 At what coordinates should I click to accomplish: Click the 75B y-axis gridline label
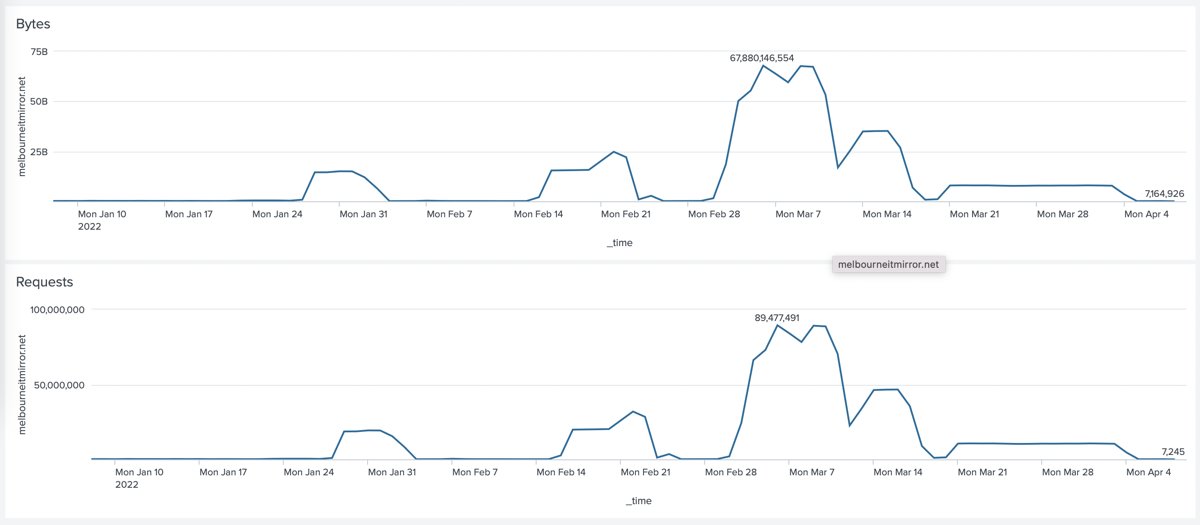37,51
